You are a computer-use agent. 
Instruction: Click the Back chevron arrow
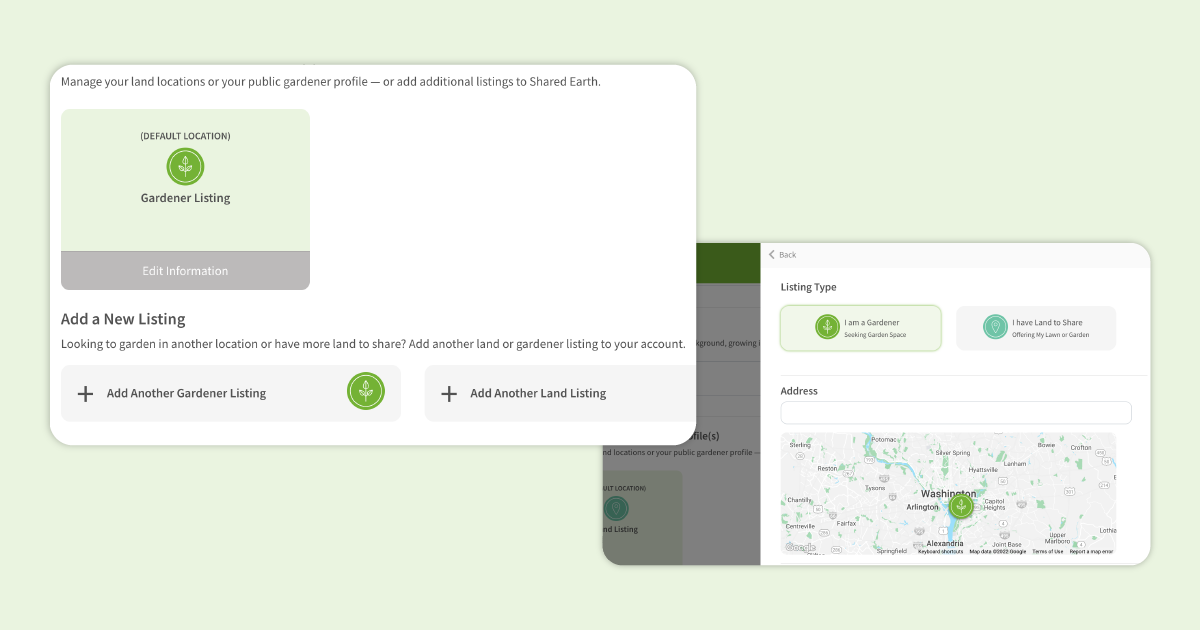pyautogui.click(x=772, y=255)
